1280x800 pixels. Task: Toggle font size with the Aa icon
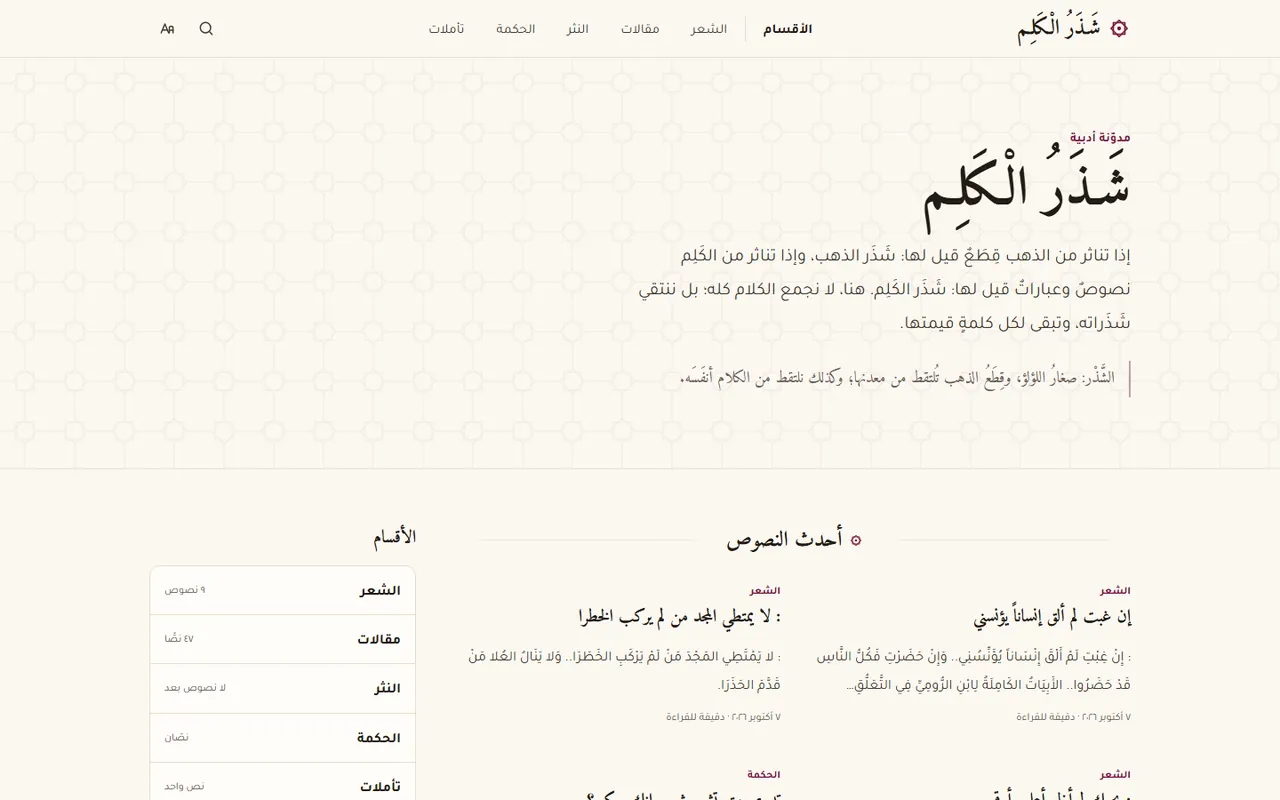click(x=167, y=29)
